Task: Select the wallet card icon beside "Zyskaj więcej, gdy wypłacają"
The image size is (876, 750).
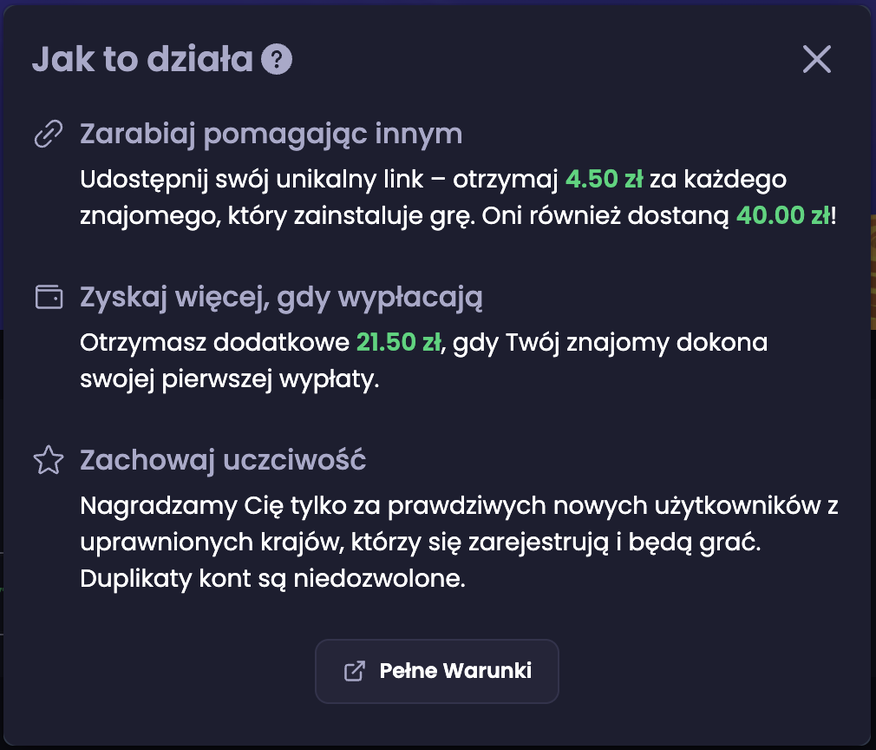Action: click(47, 295)
